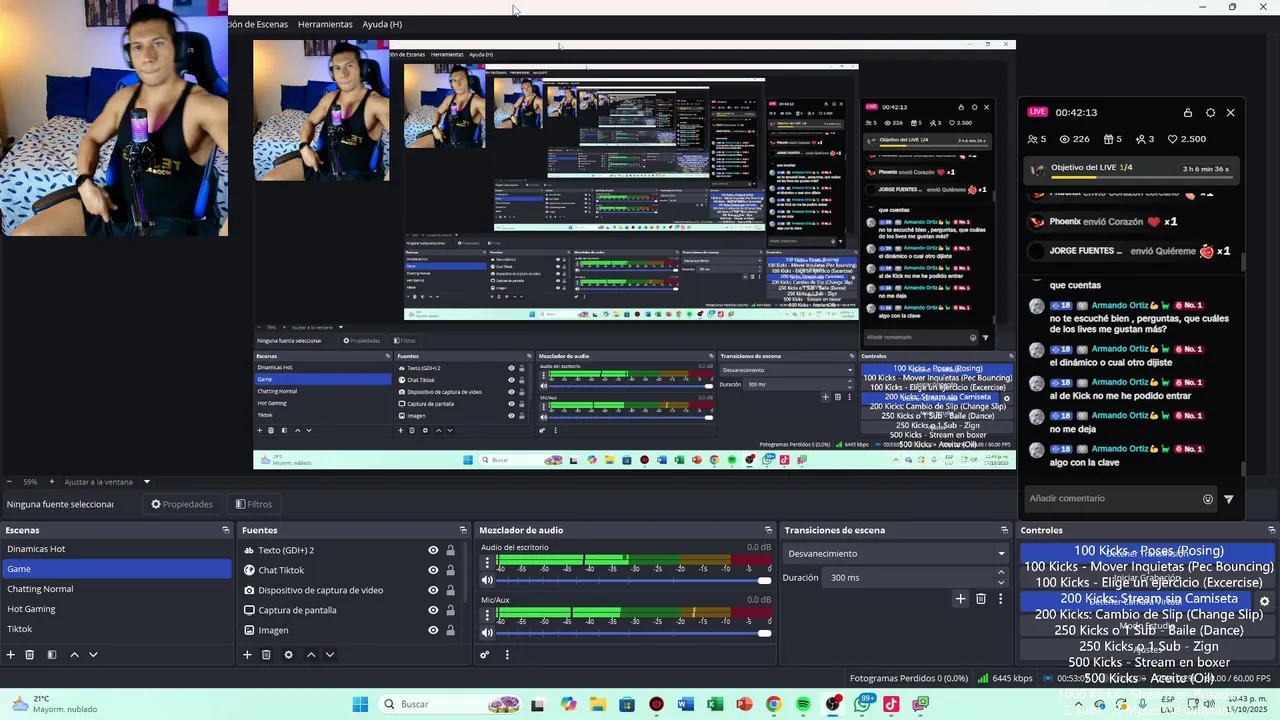
Task: Select the Tiktok scene
Action: pyautogui.click(x=116, y=629)
